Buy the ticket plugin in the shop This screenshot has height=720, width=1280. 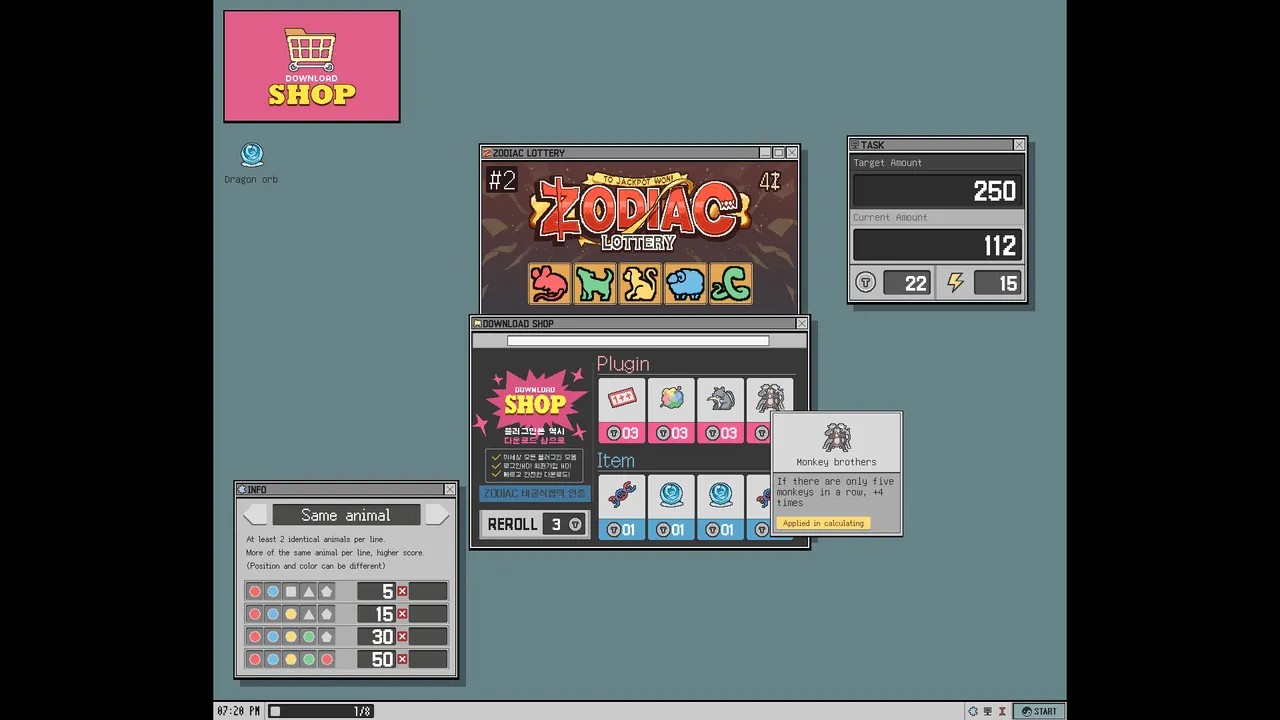point(622,410)
